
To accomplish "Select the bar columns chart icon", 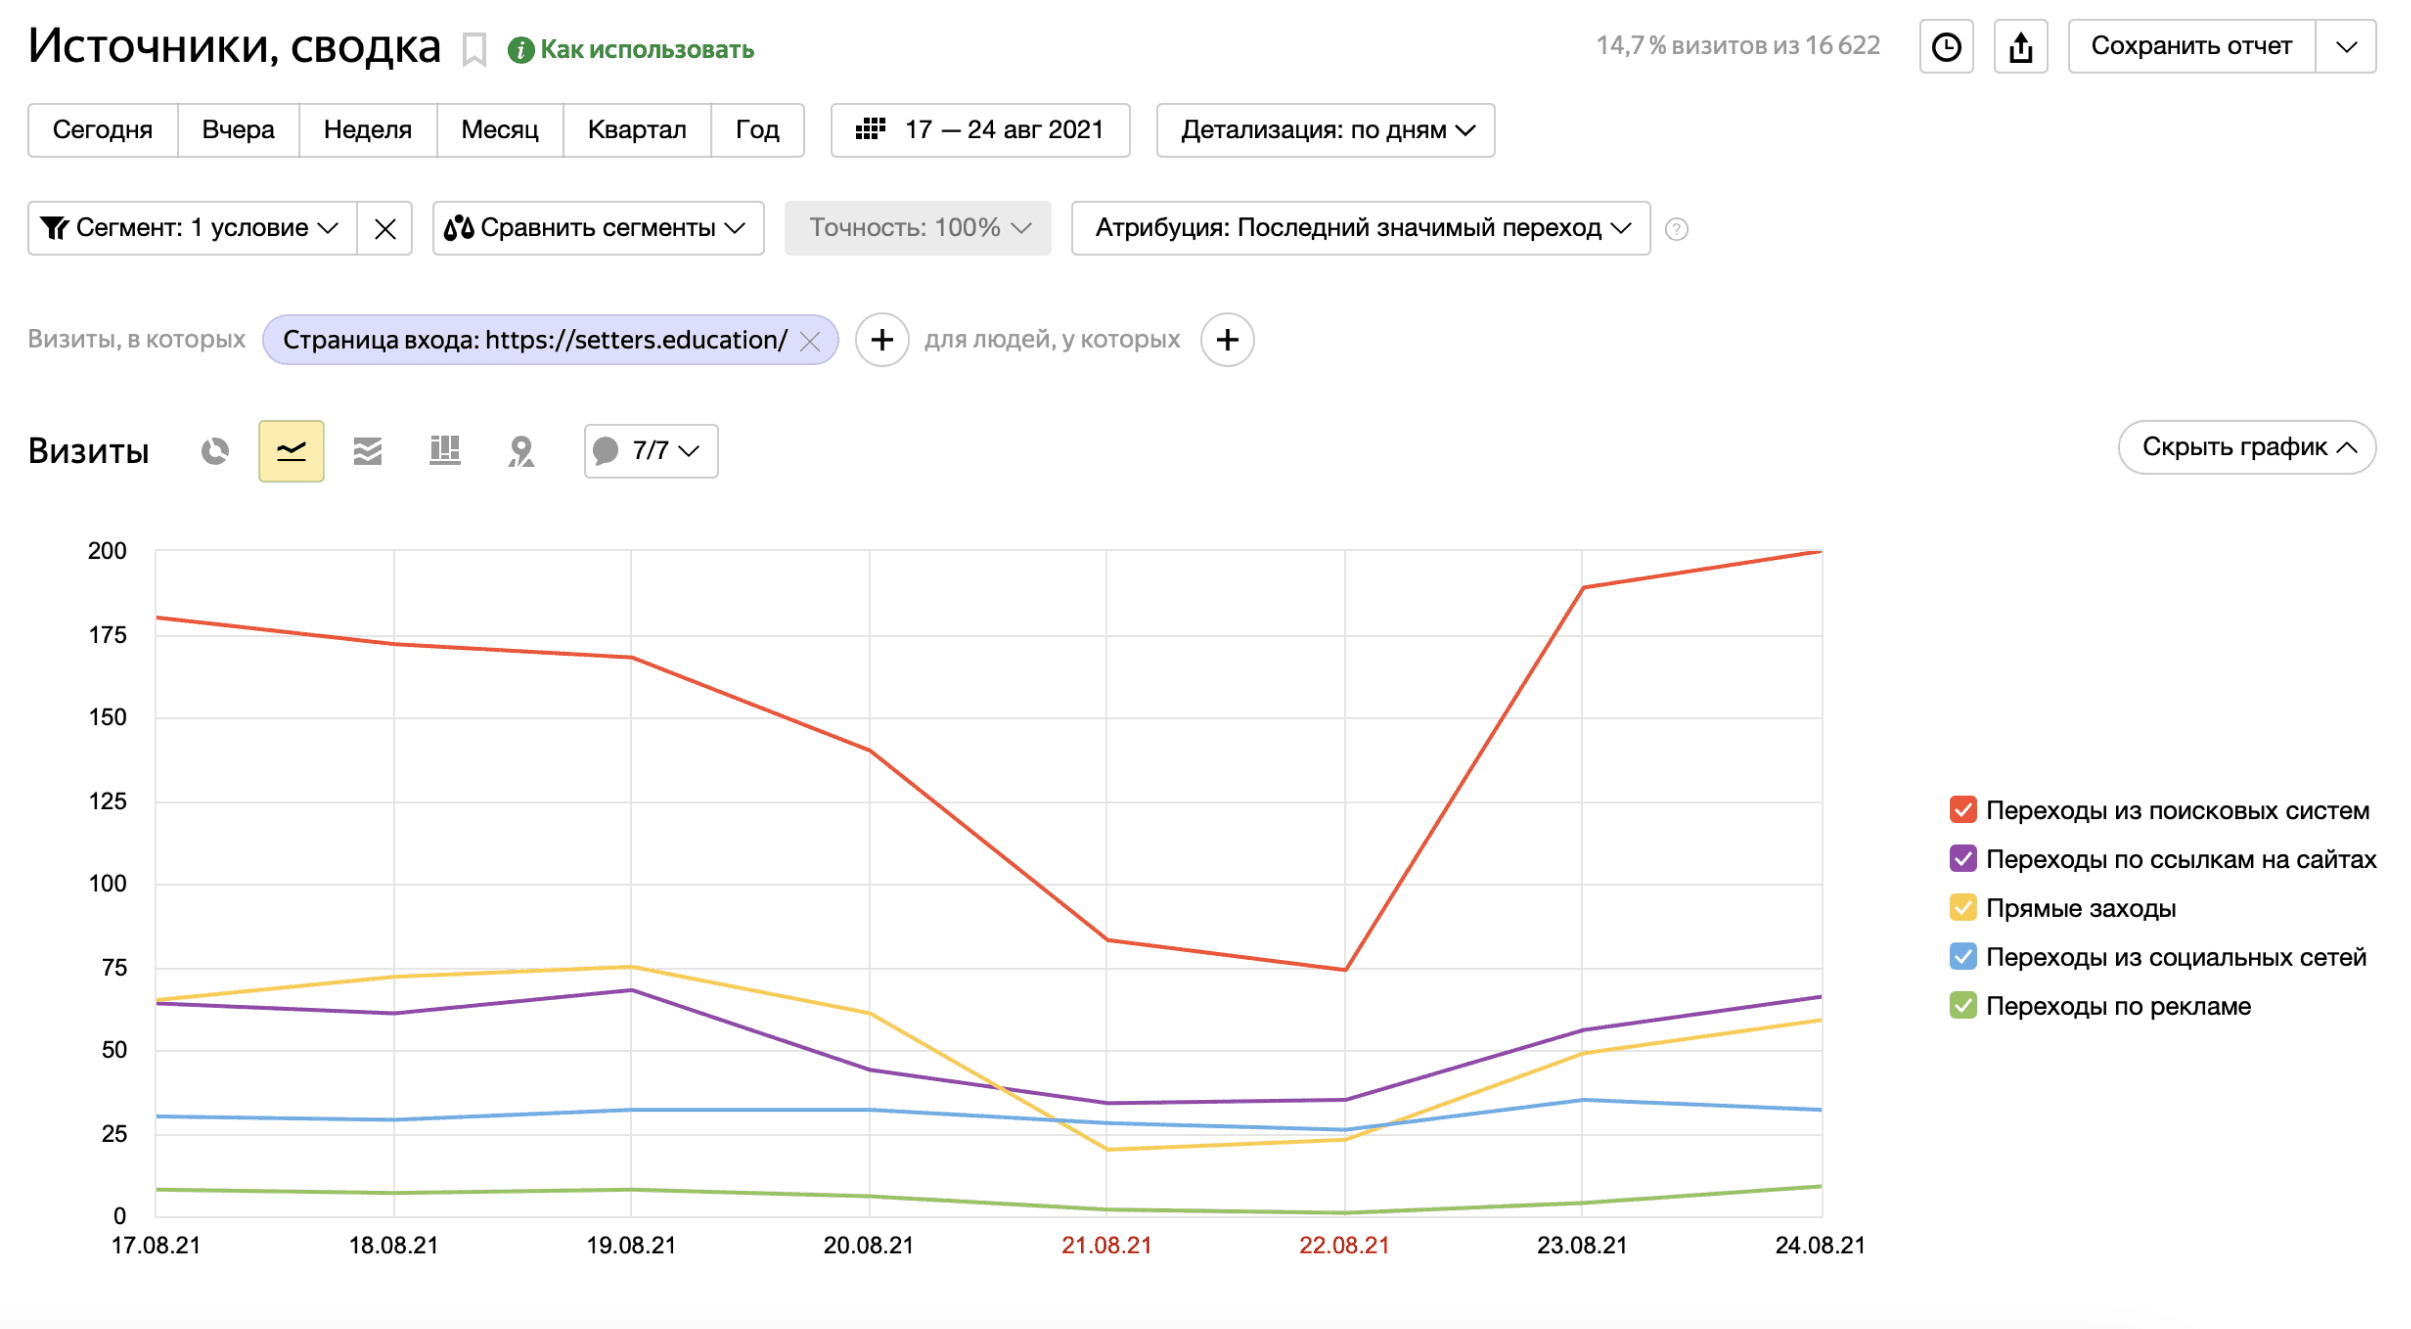I will coord(444,451).
